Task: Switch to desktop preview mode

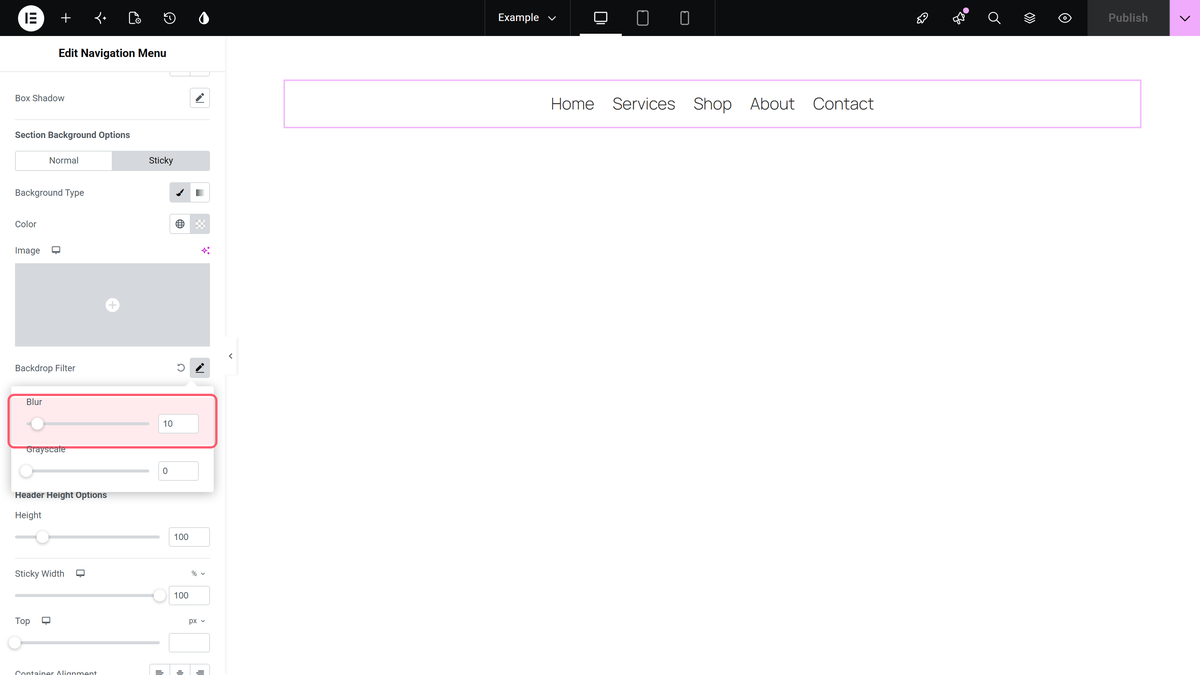Action: pos(601,18)
